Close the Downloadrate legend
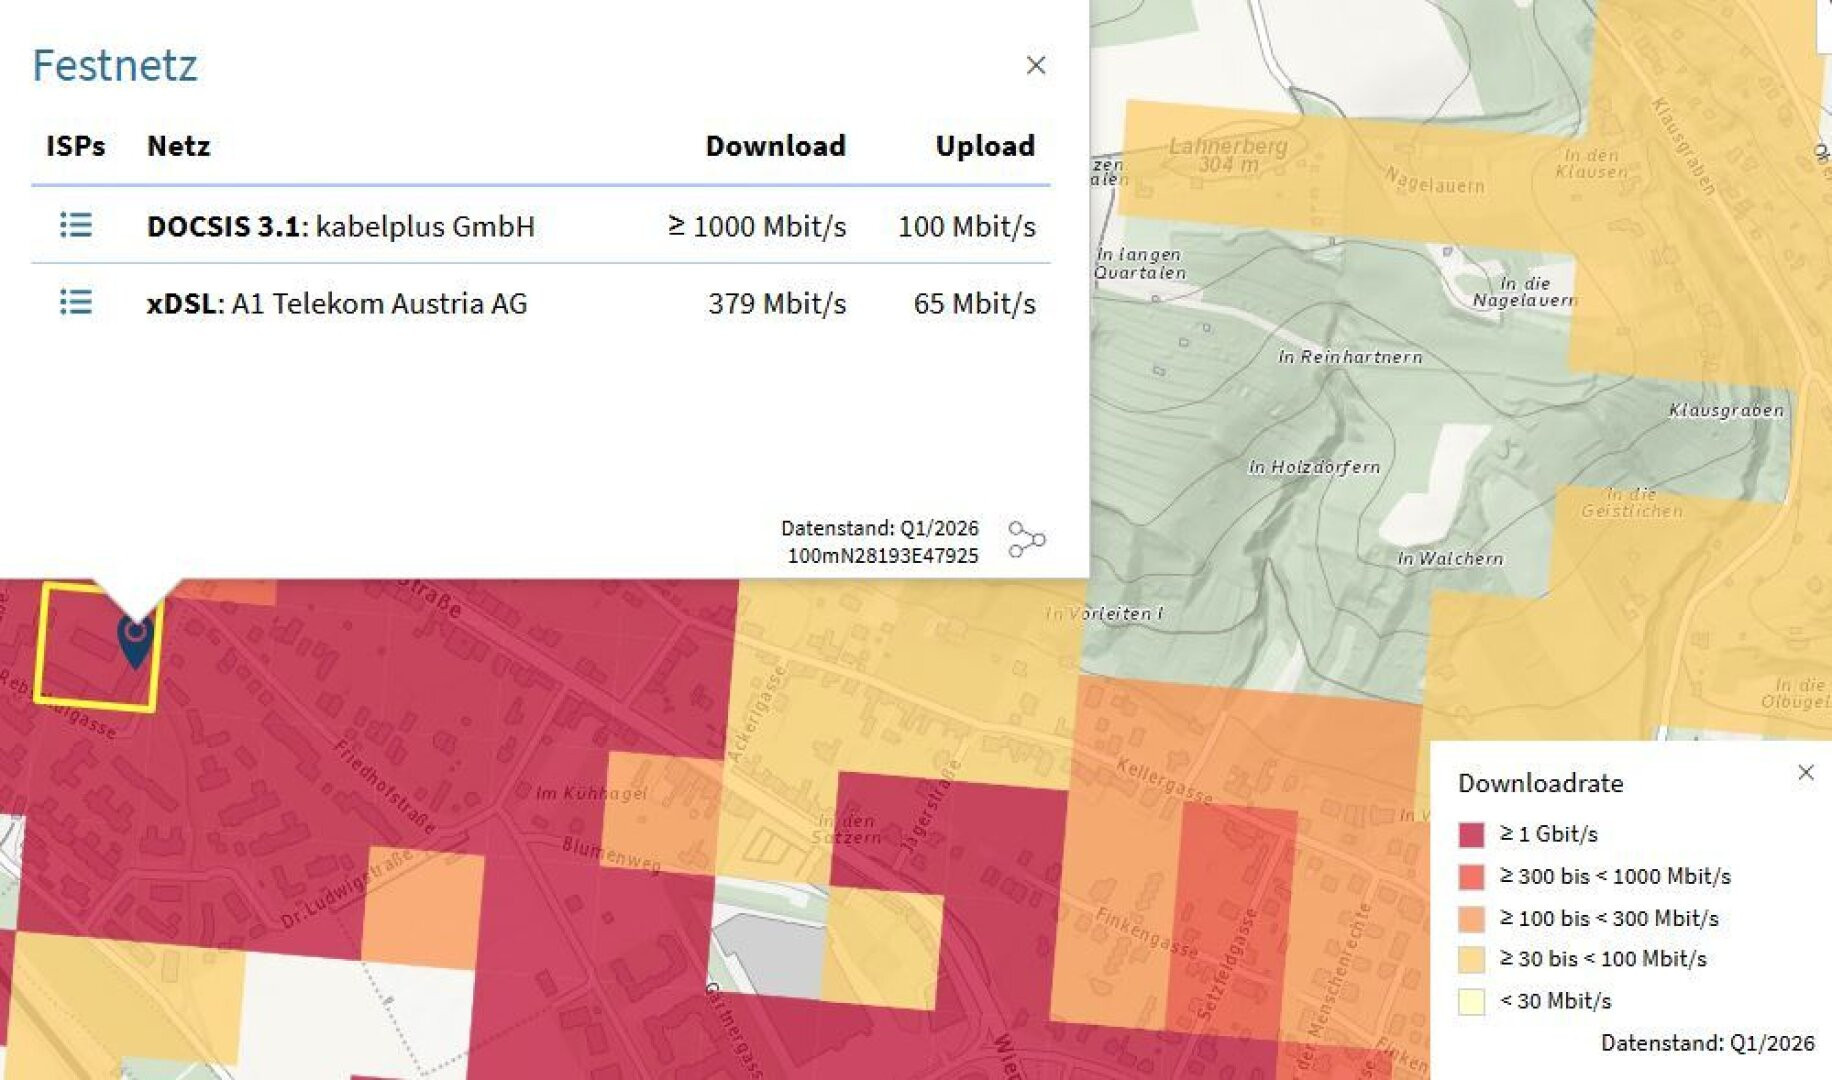 (1805, 772)
